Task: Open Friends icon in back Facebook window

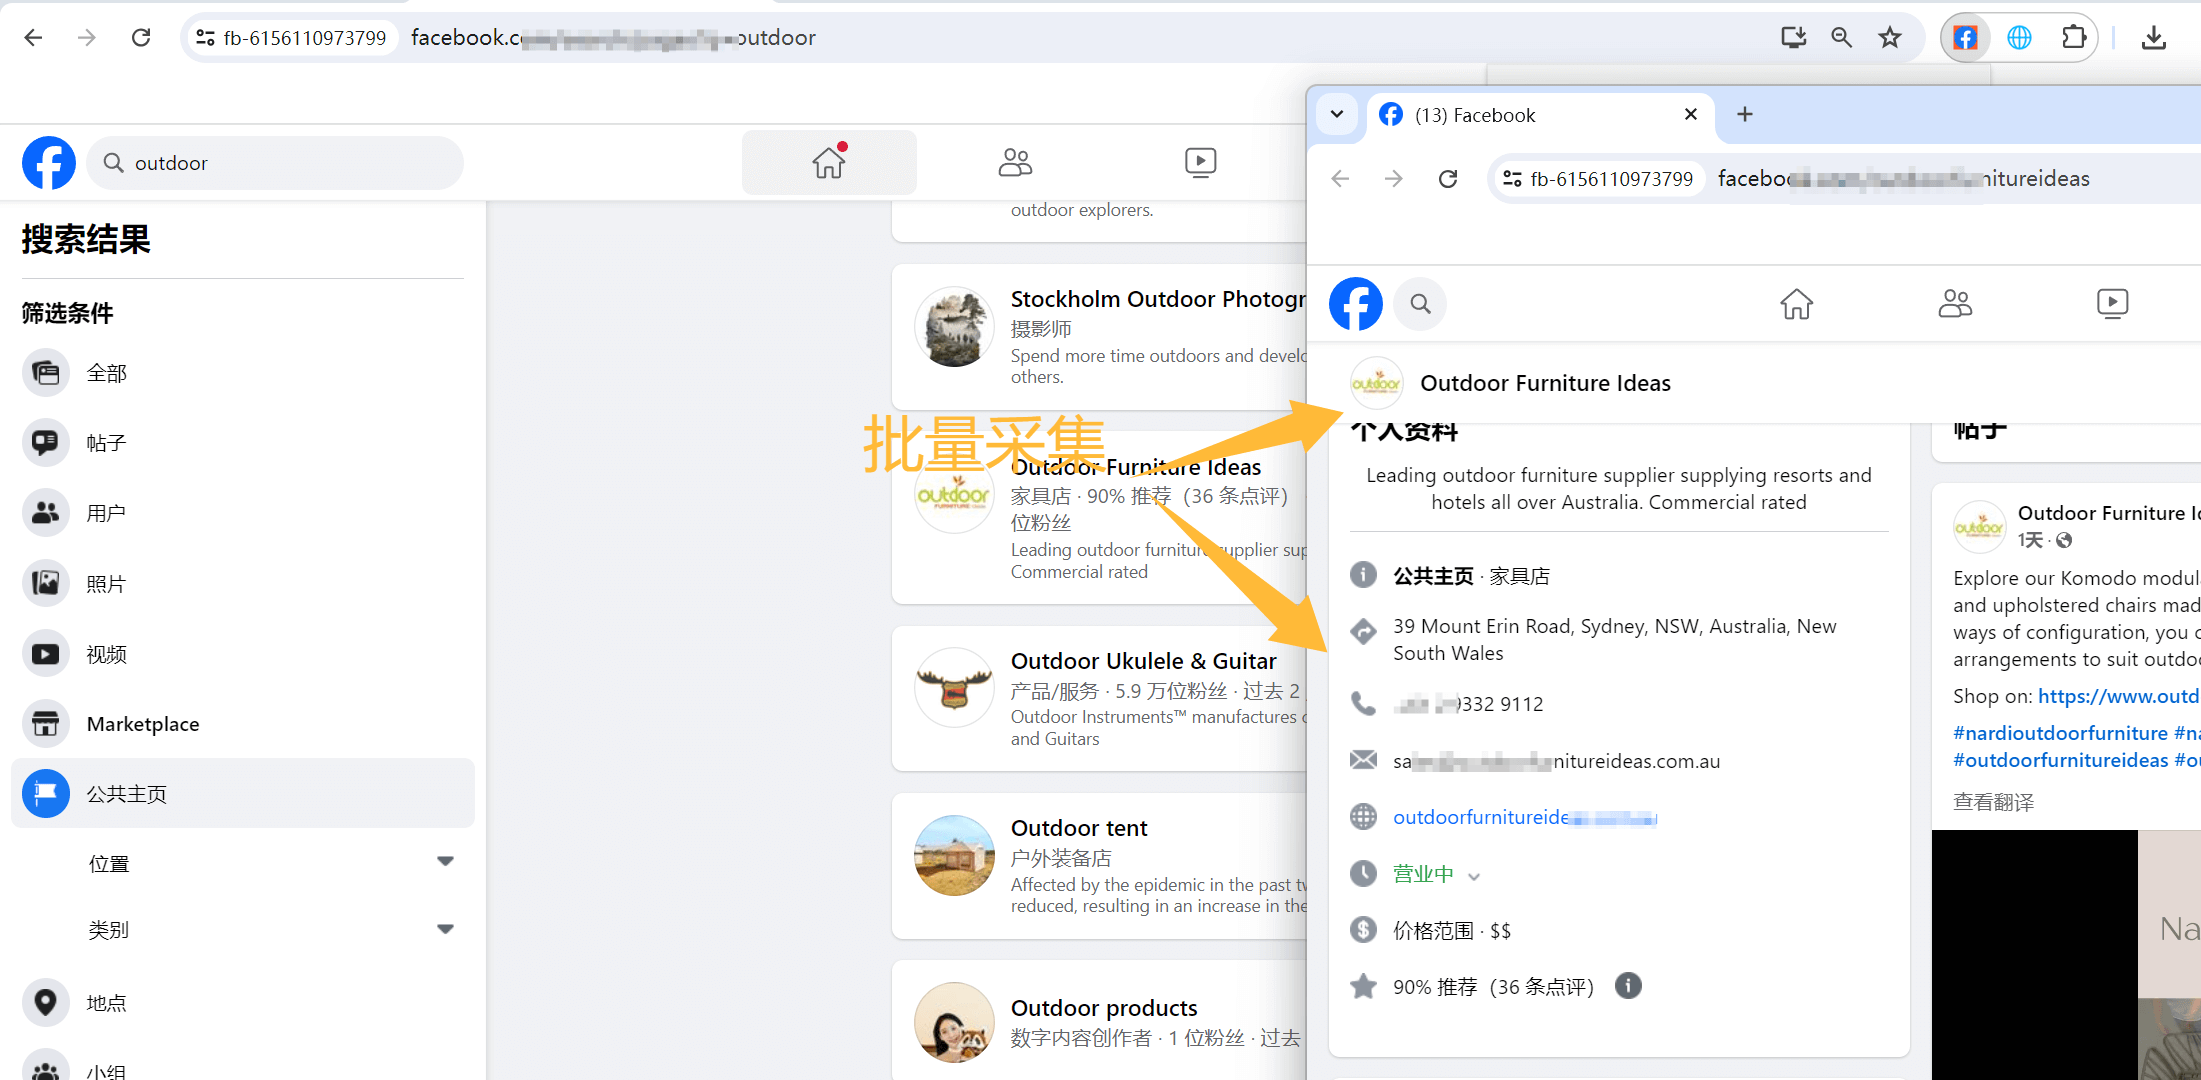Action: pos(1015,162)
